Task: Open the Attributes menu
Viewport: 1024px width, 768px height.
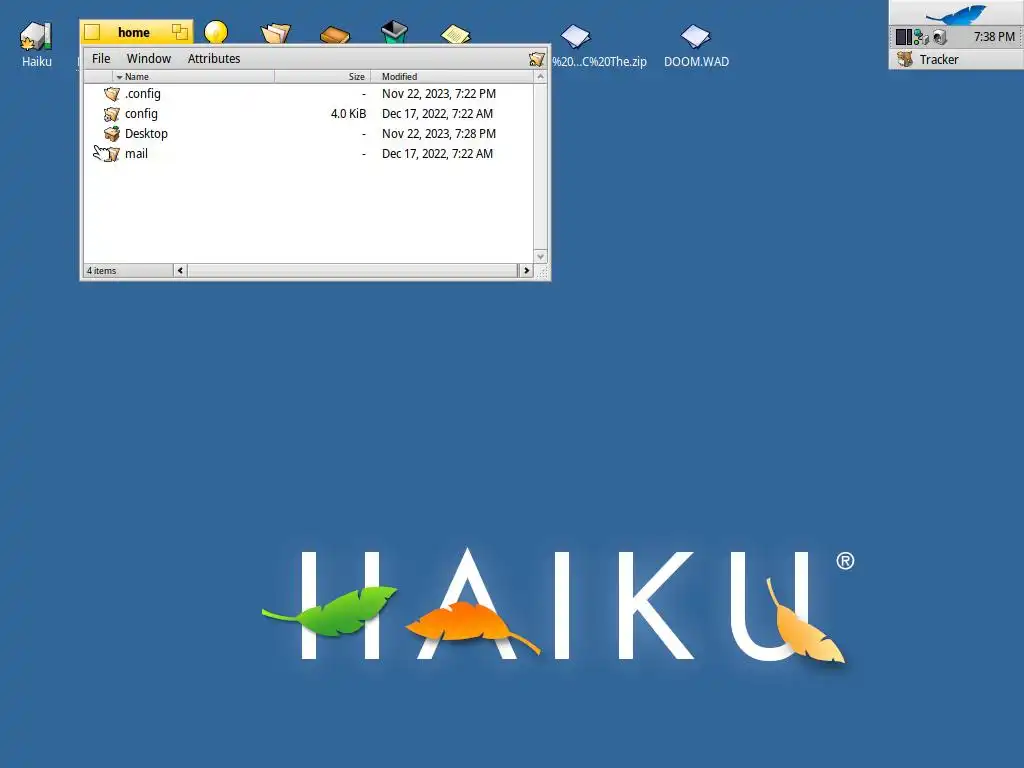Action: [214, 59]
